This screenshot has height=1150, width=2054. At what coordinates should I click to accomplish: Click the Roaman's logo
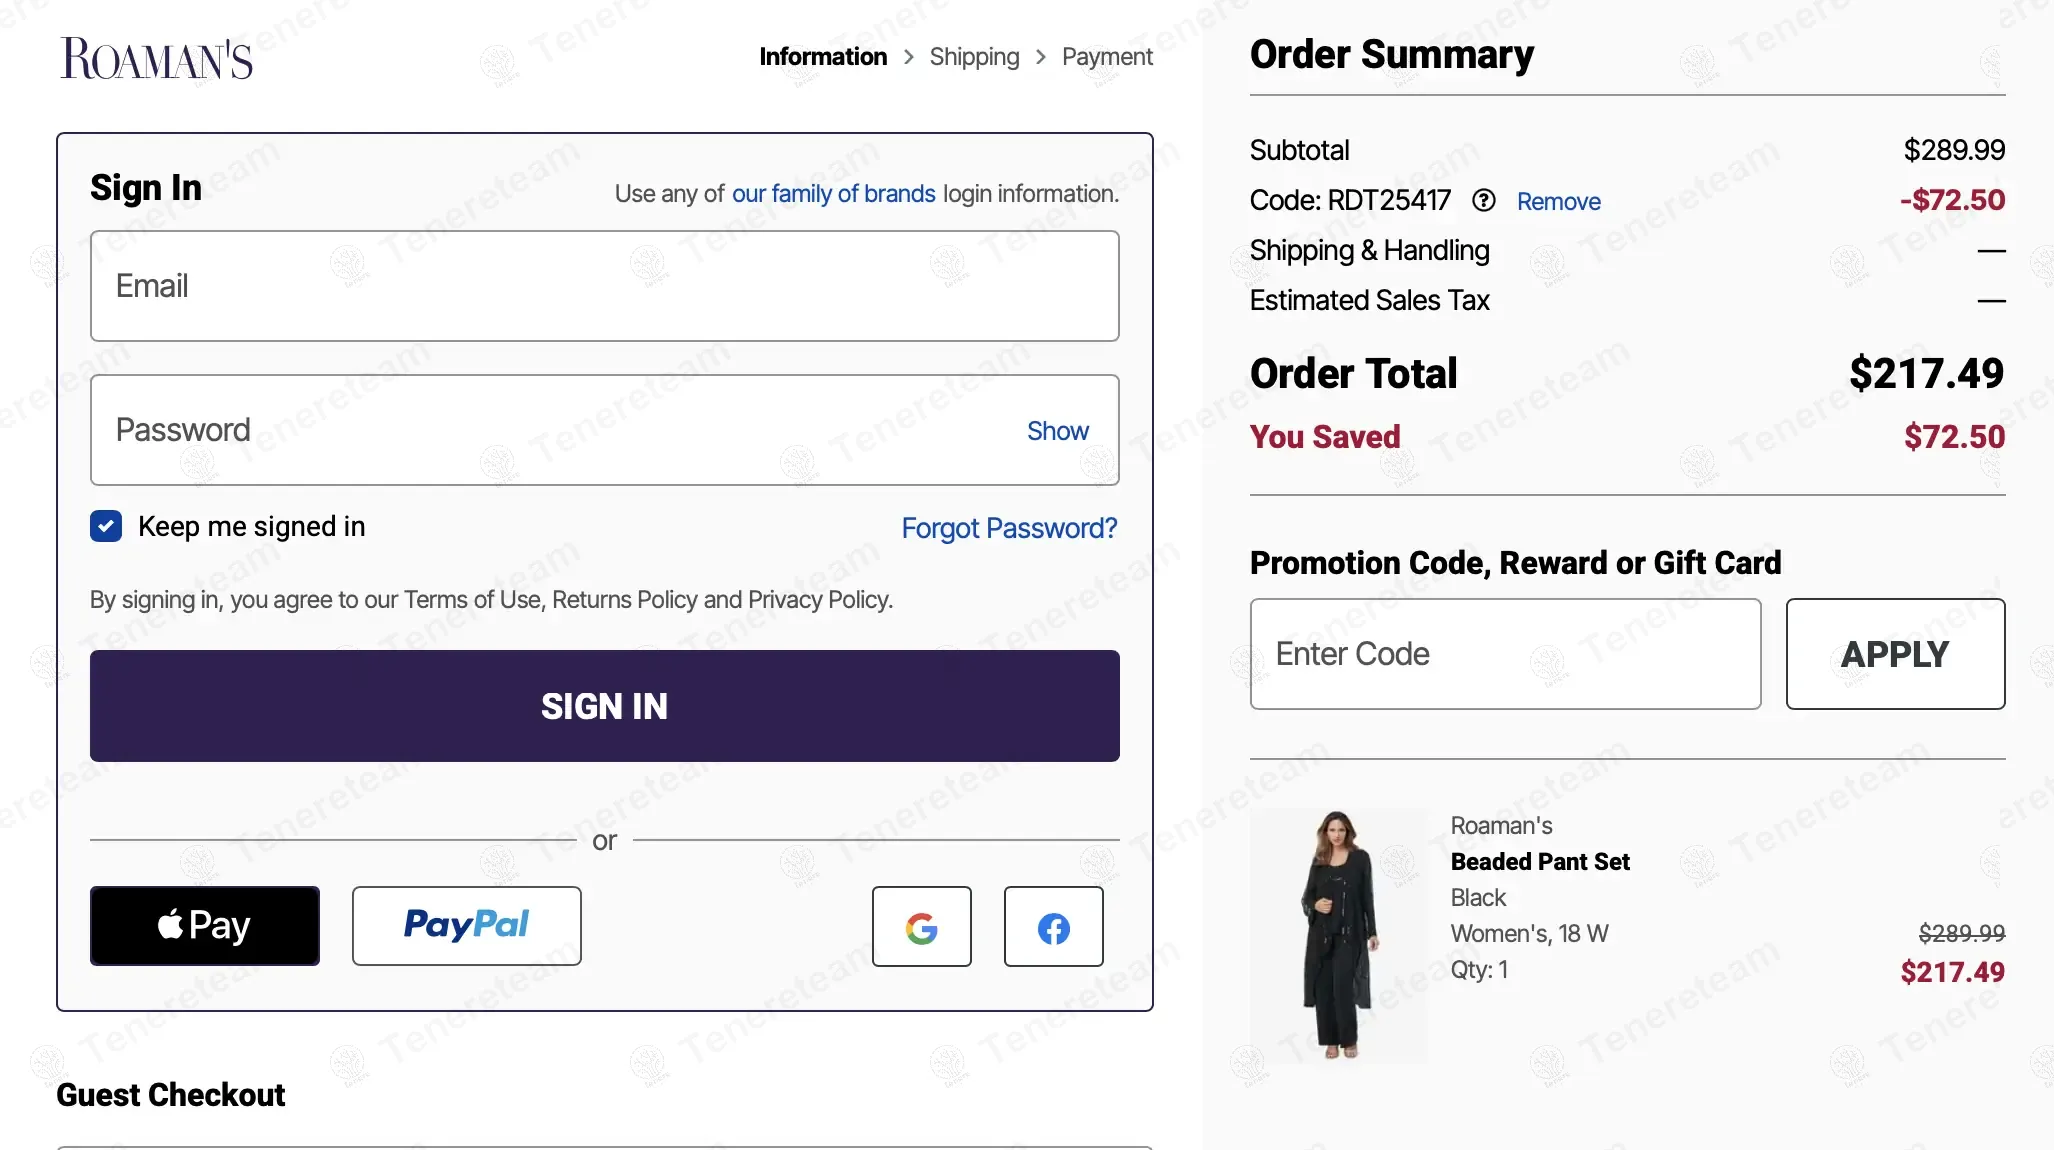click(x=157, y=58)
